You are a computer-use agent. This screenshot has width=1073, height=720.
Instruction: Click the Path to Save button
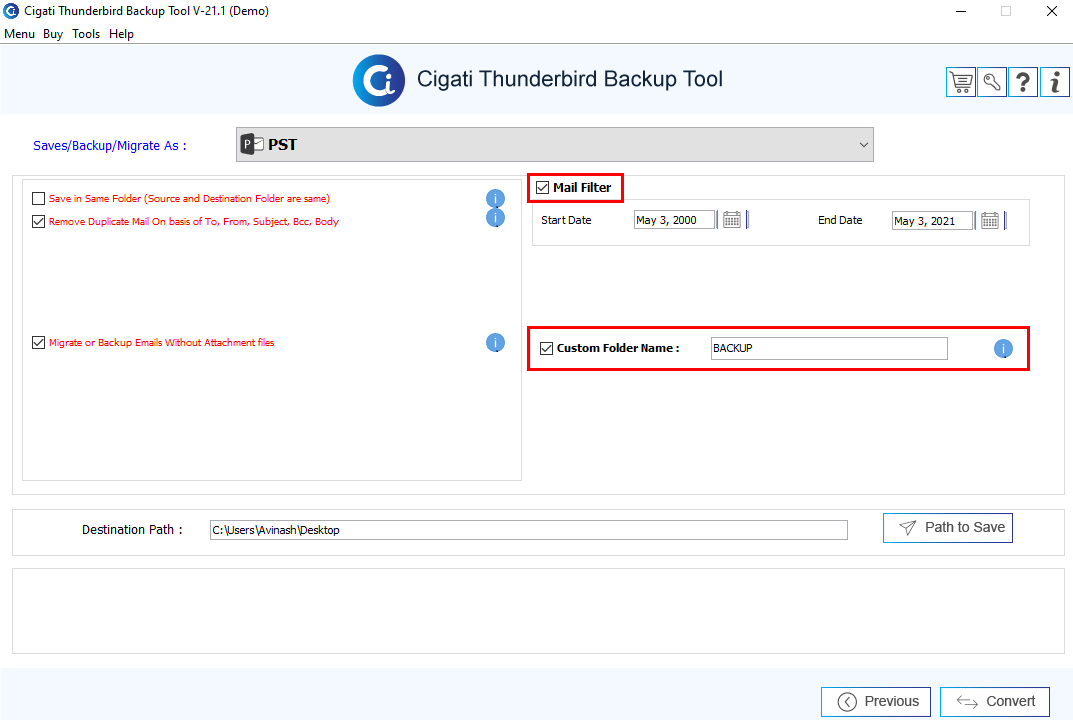pos(948,528)
